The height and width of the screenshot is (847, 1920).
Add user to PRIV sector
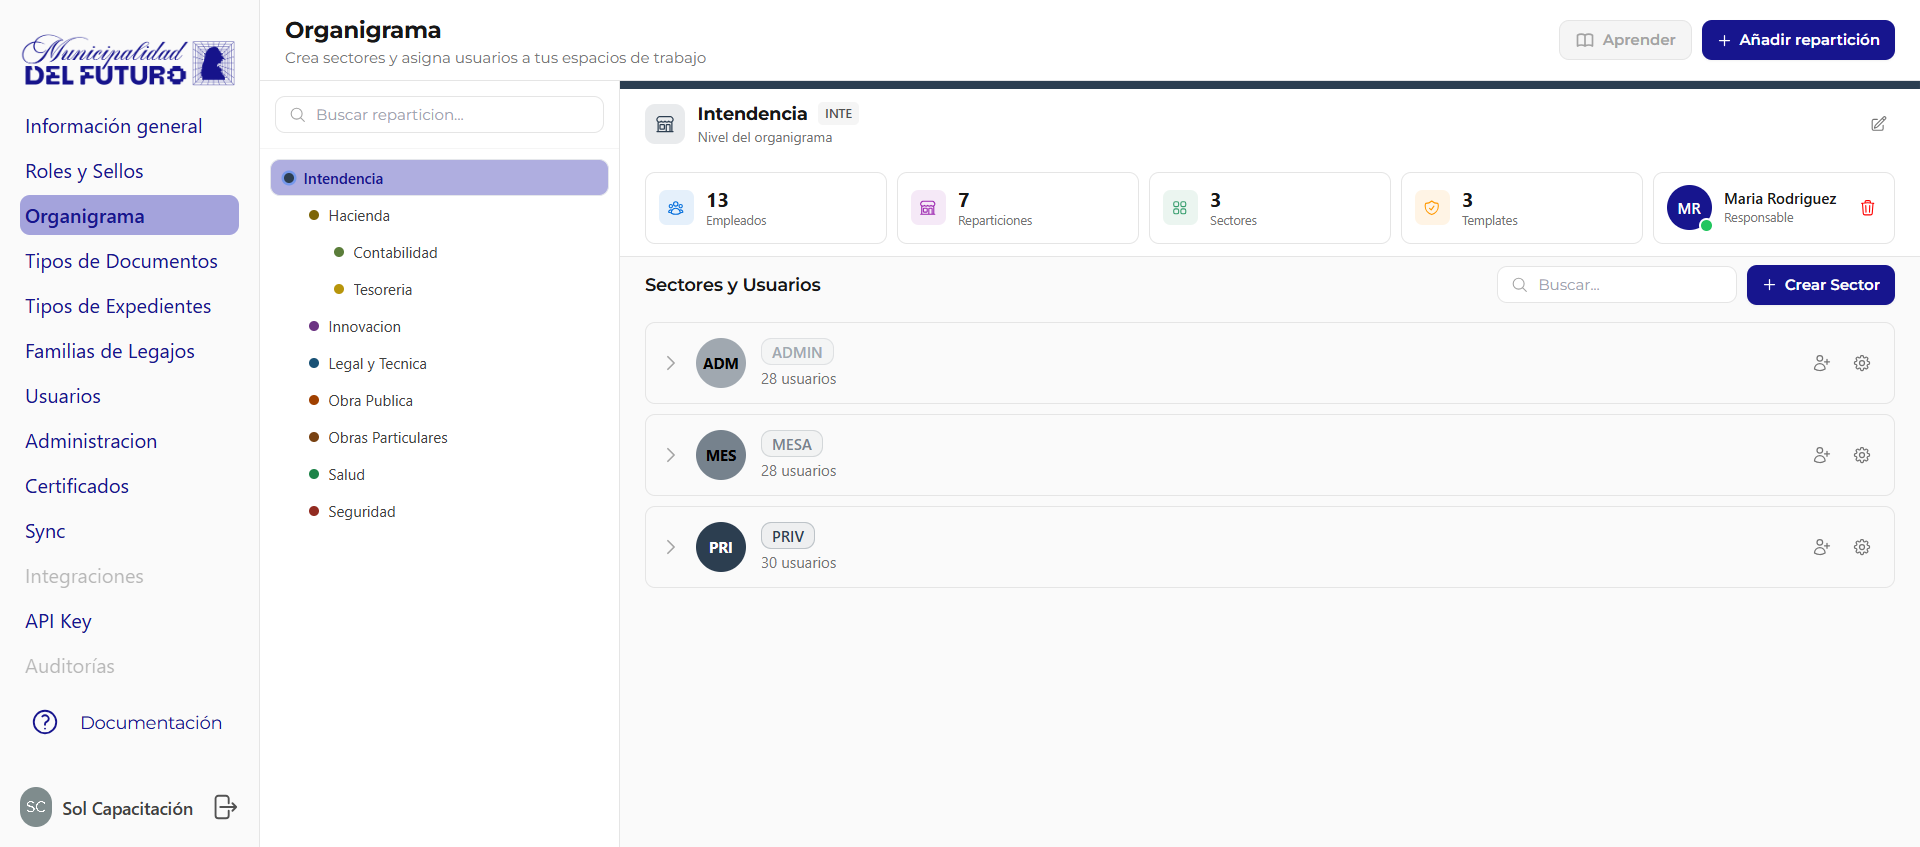click(1821, 547)
